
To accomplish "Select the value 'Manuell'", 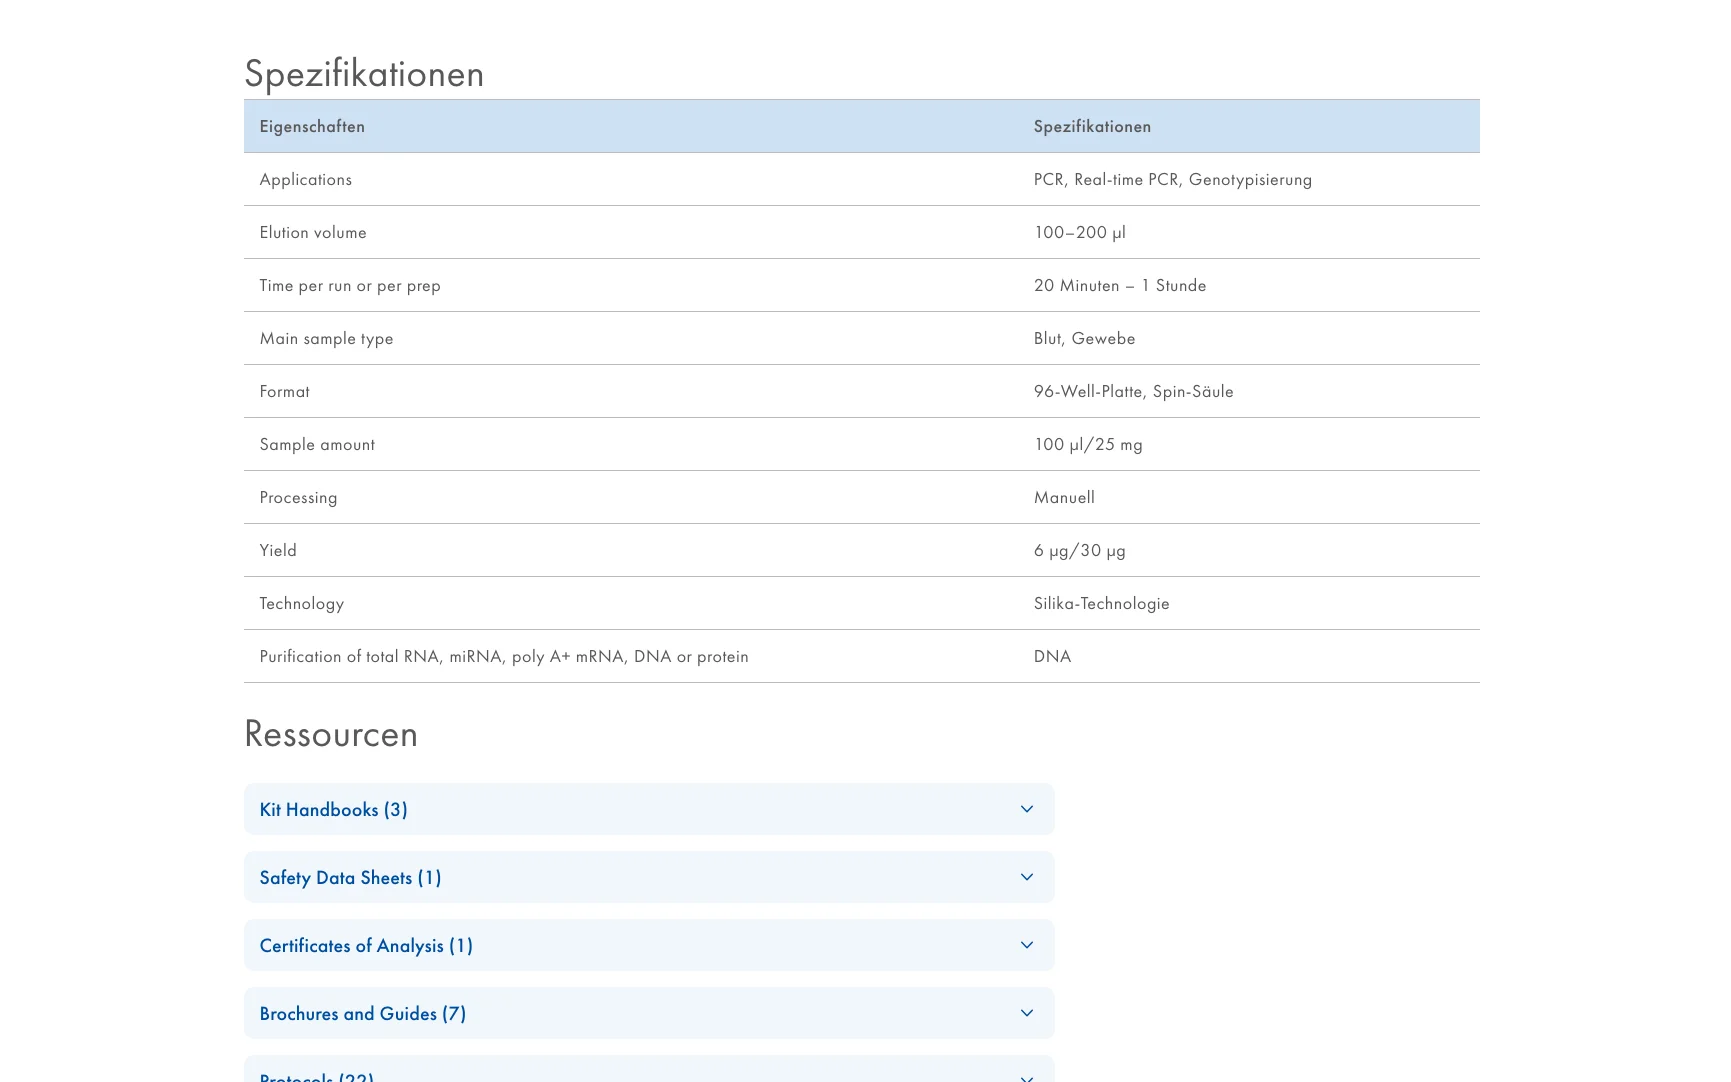I will tap(1064, 497).
